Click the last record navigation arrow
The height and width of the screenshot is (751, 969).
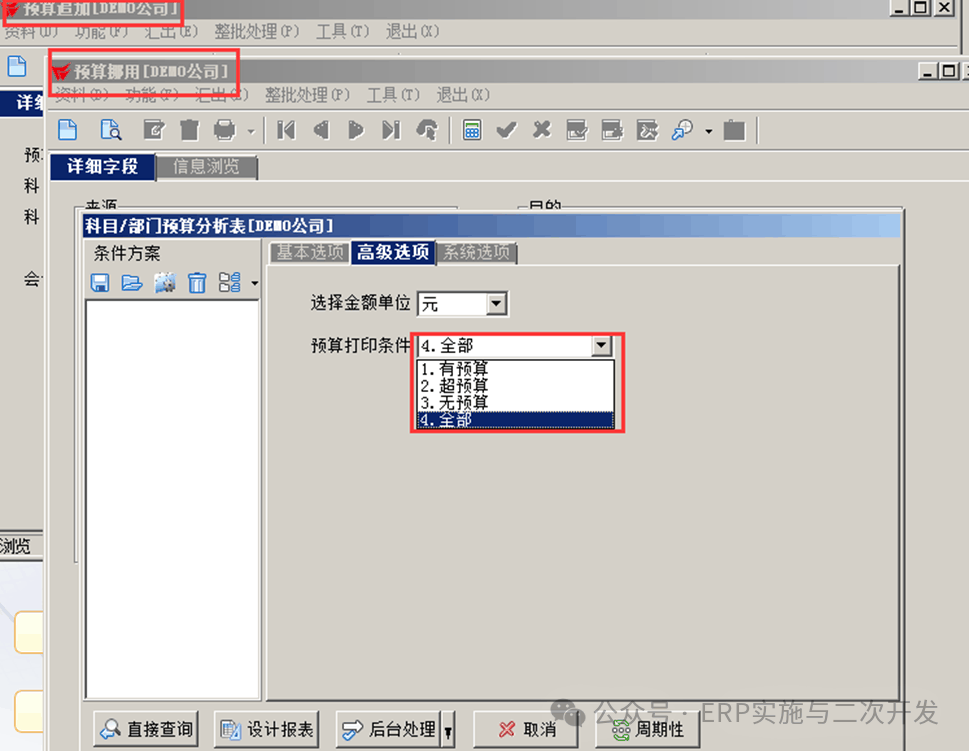coord(391,130)
